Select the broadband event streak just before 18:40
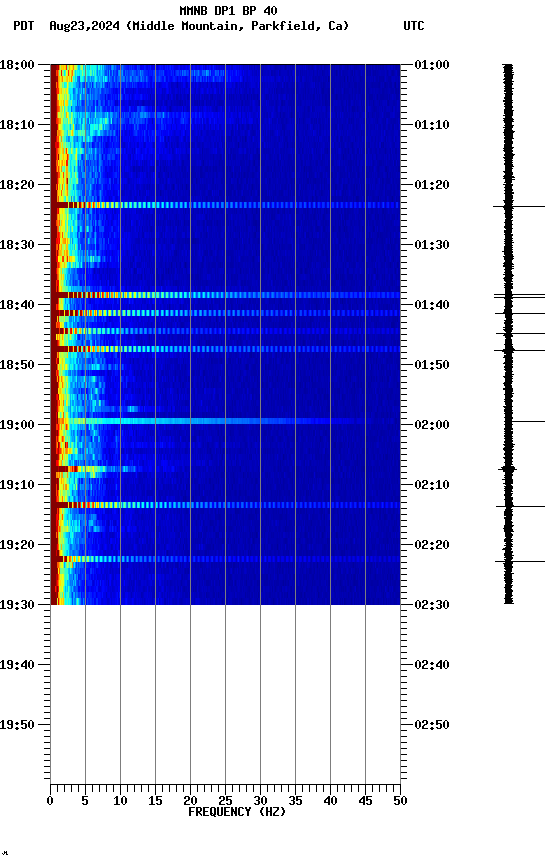 click(x=225, y=295)
